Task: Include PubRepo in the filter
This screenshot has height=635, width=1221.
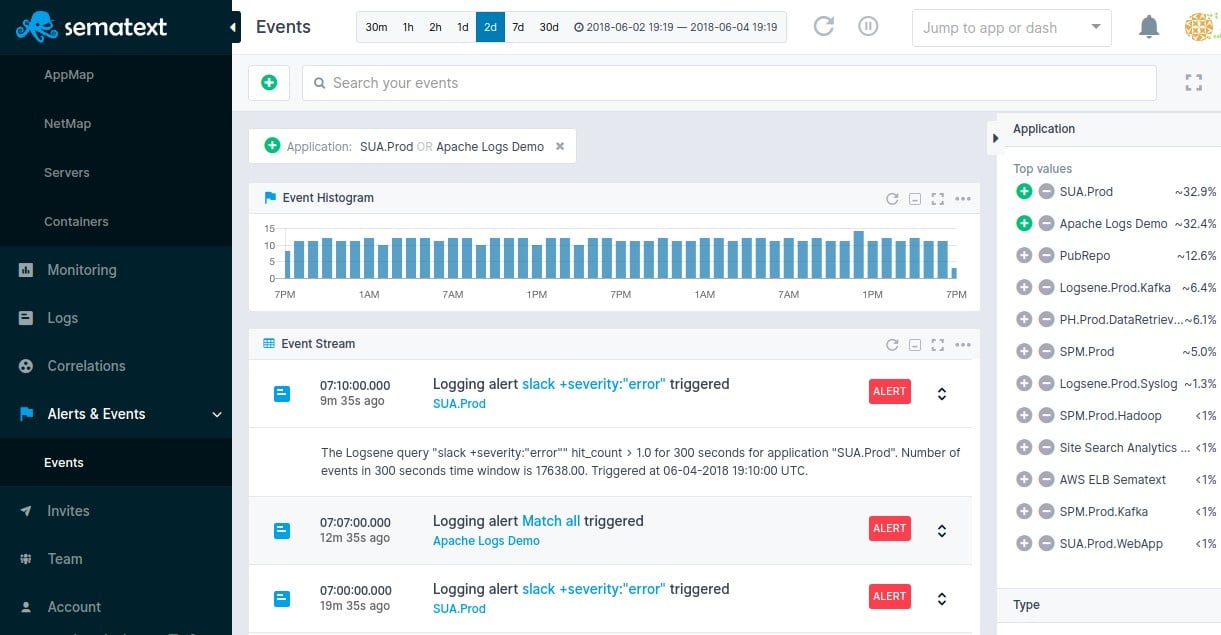Action: coord(1023,256)
